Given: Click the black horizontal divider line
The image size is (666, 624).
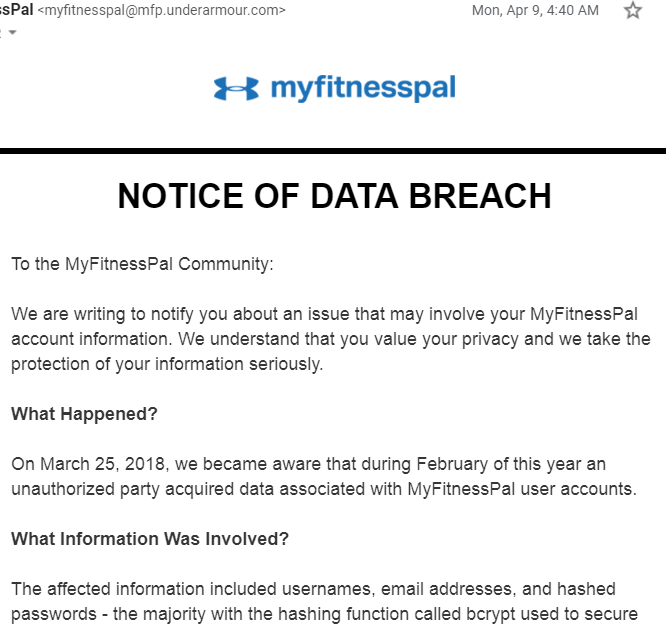Looking at the screenshot, I should pos(333,151).
